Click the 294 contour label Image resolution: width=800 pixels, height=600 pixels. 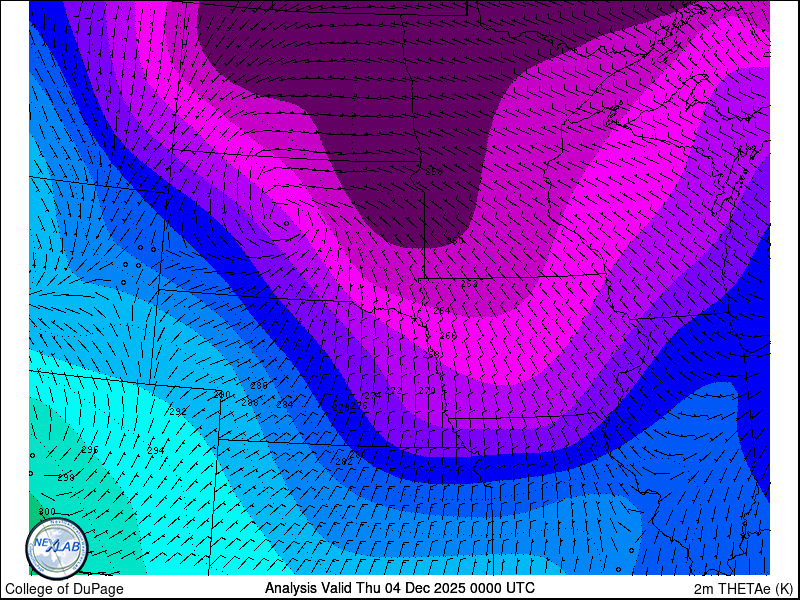(x=156, y=451)
